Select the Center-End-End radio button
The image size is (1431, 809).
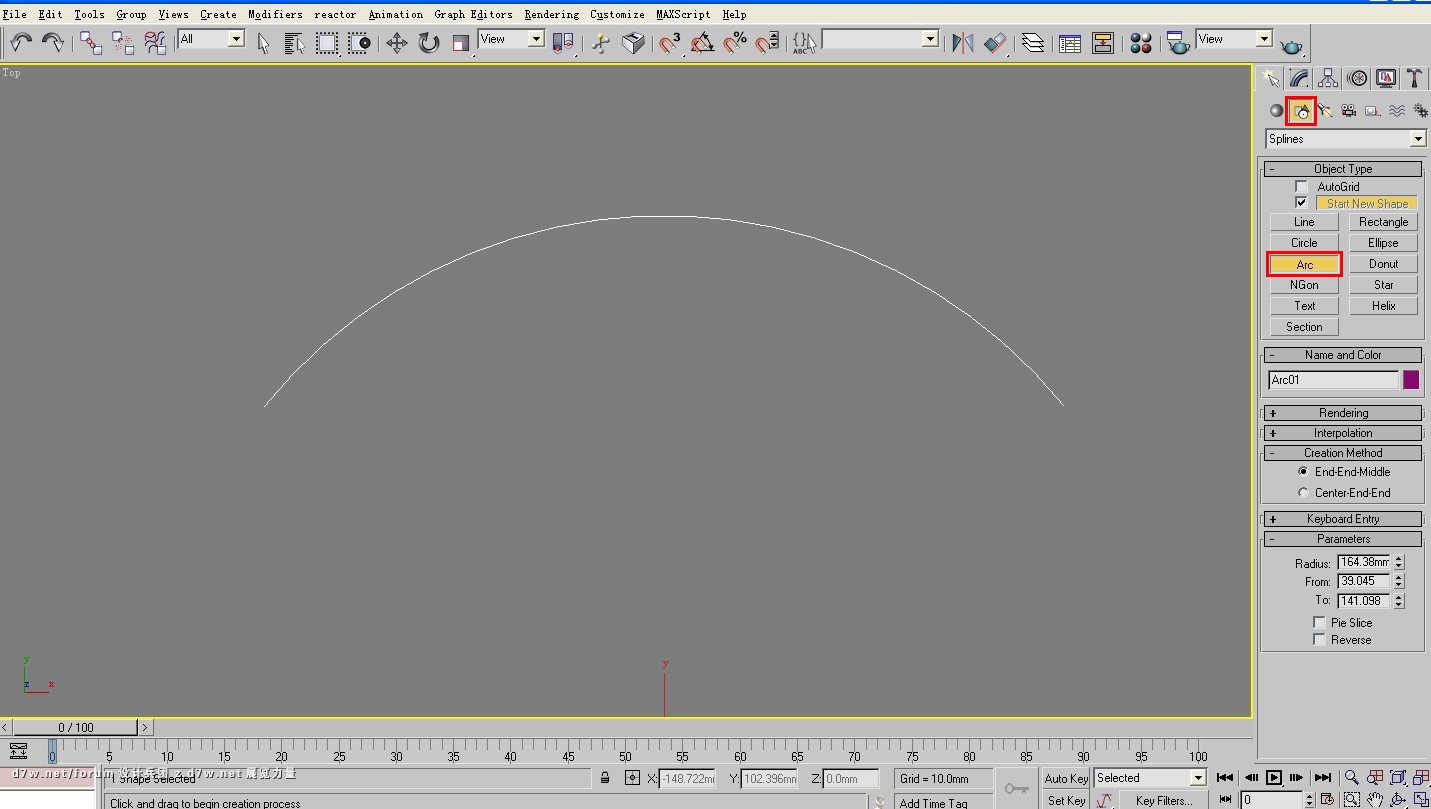tap(1303, 492)
